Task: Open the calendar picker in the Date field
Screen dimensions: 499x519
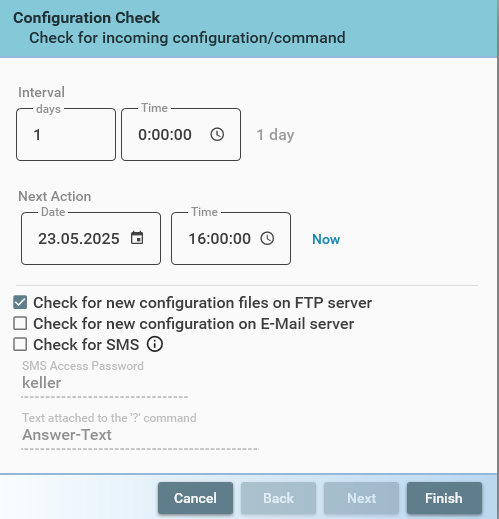Action: [x=137, y=238]
